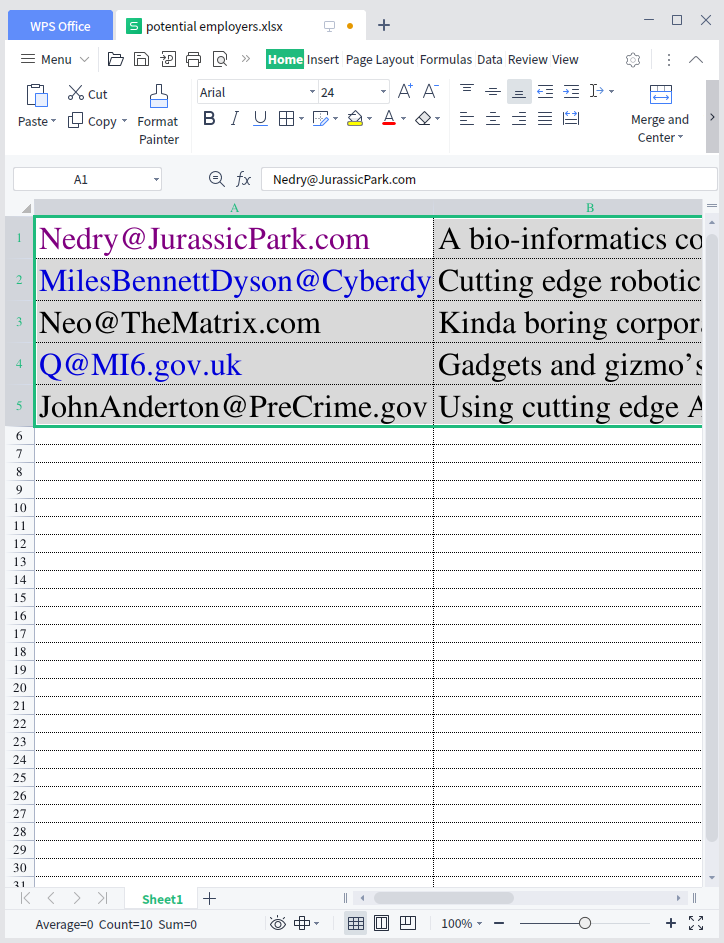
Task: Activate the Format Painter
Action: [x=158, y=114]
